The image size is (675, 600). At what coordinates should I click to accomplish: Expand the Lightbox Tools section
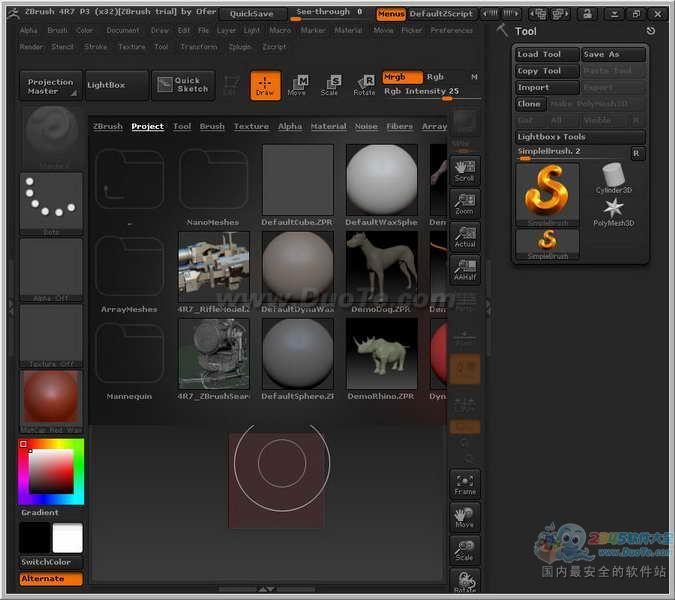point(580,137)
